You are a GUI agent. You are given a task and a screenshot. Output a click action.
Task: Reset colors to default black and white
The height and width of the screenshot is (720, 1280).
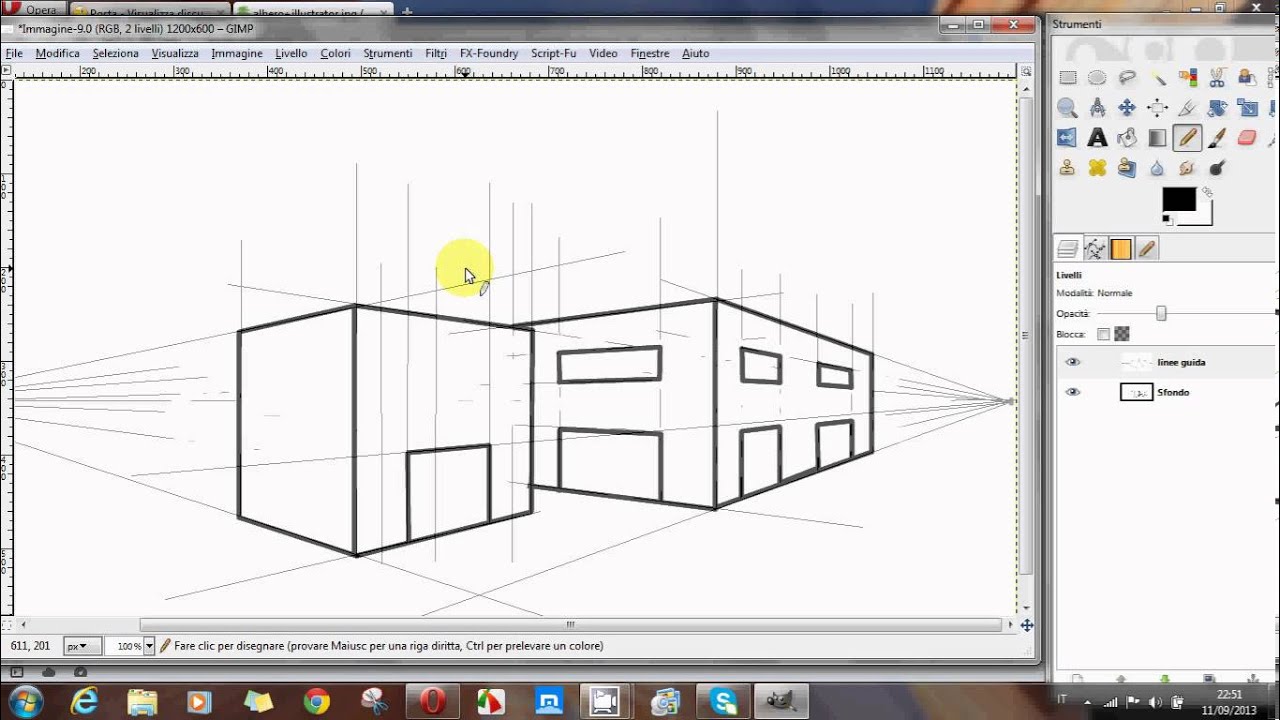(1167, 219)
